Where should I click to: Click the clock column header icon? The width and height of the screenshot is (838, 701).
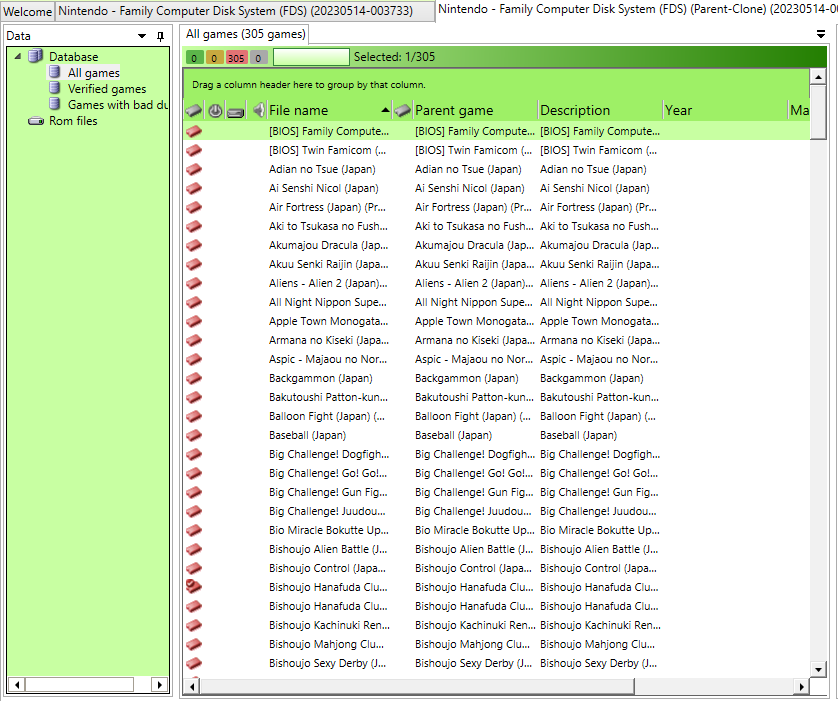pos(215,111)
